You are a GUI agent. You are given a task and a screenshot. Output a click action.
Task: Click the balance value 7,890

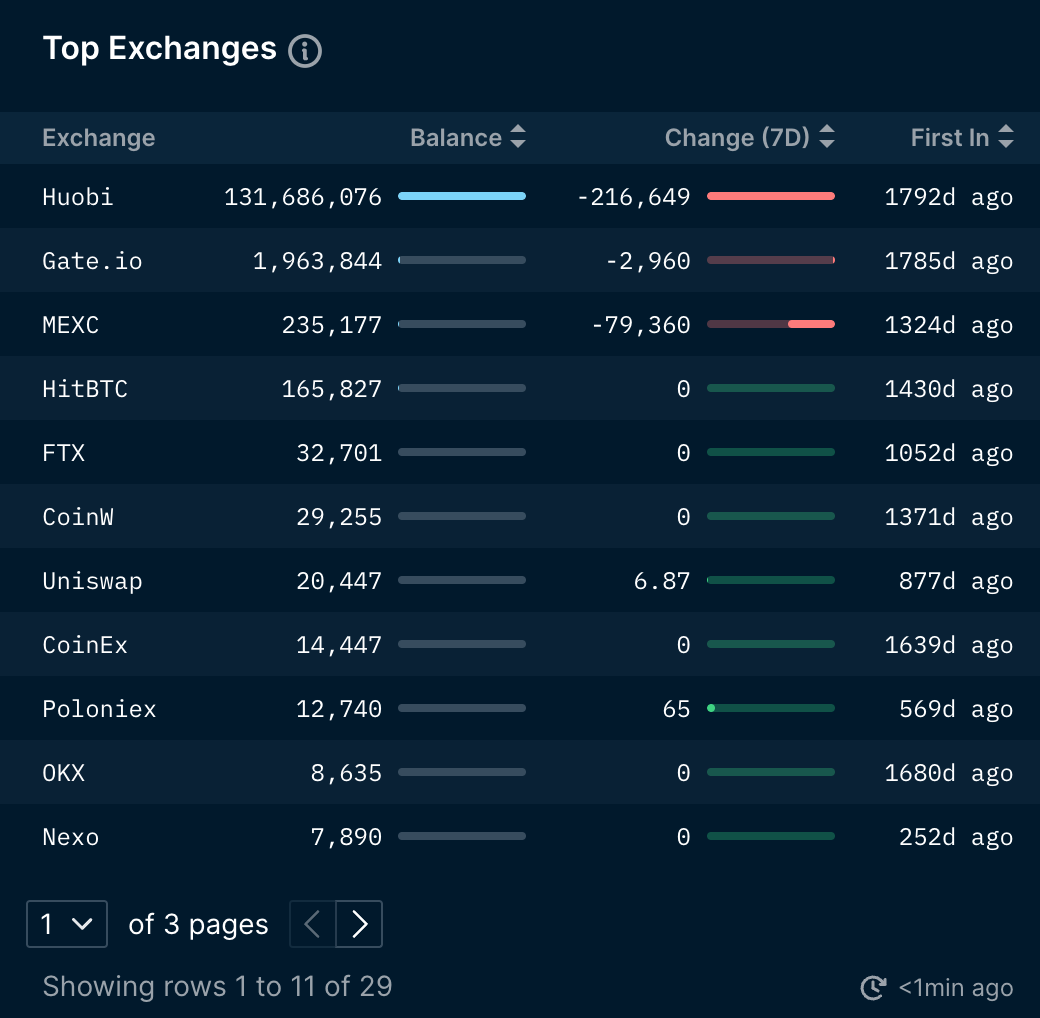pos(346,837)
